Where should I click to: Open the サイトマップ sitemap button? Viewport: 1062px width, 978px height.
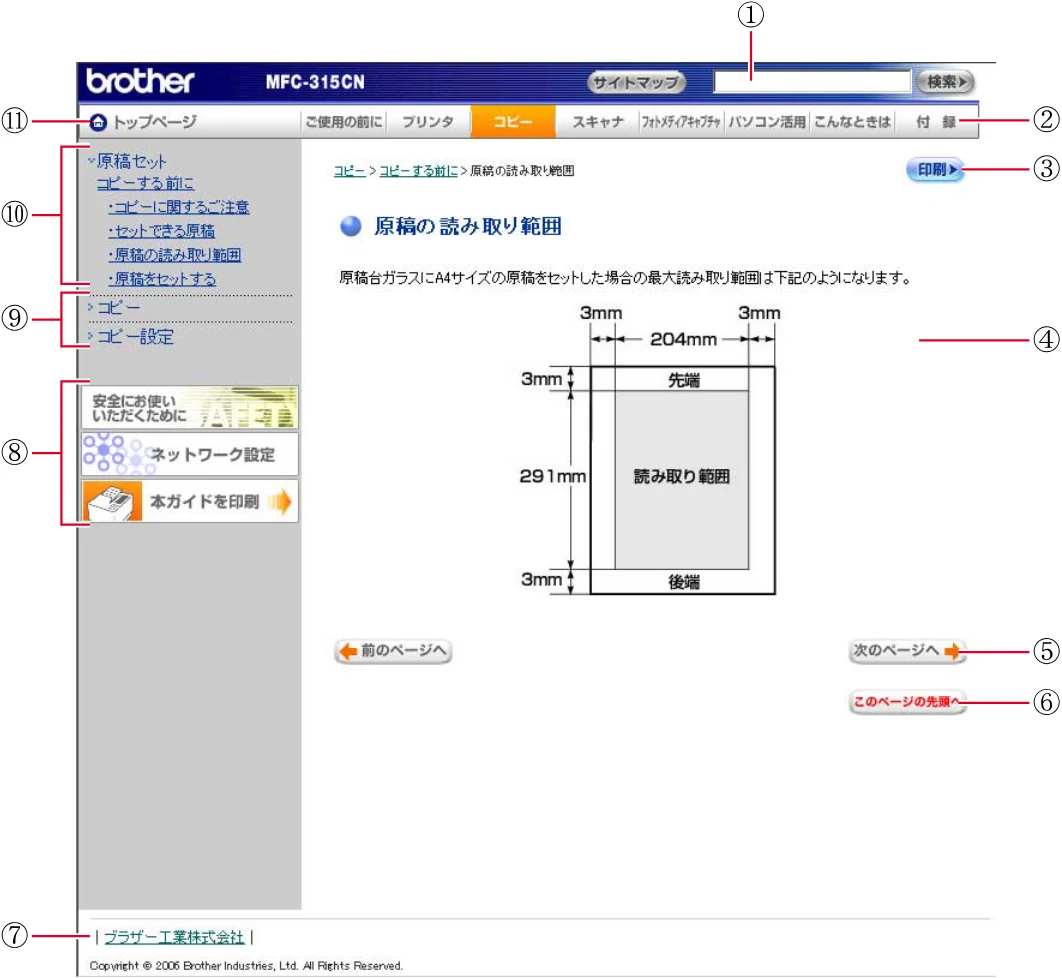636,82
